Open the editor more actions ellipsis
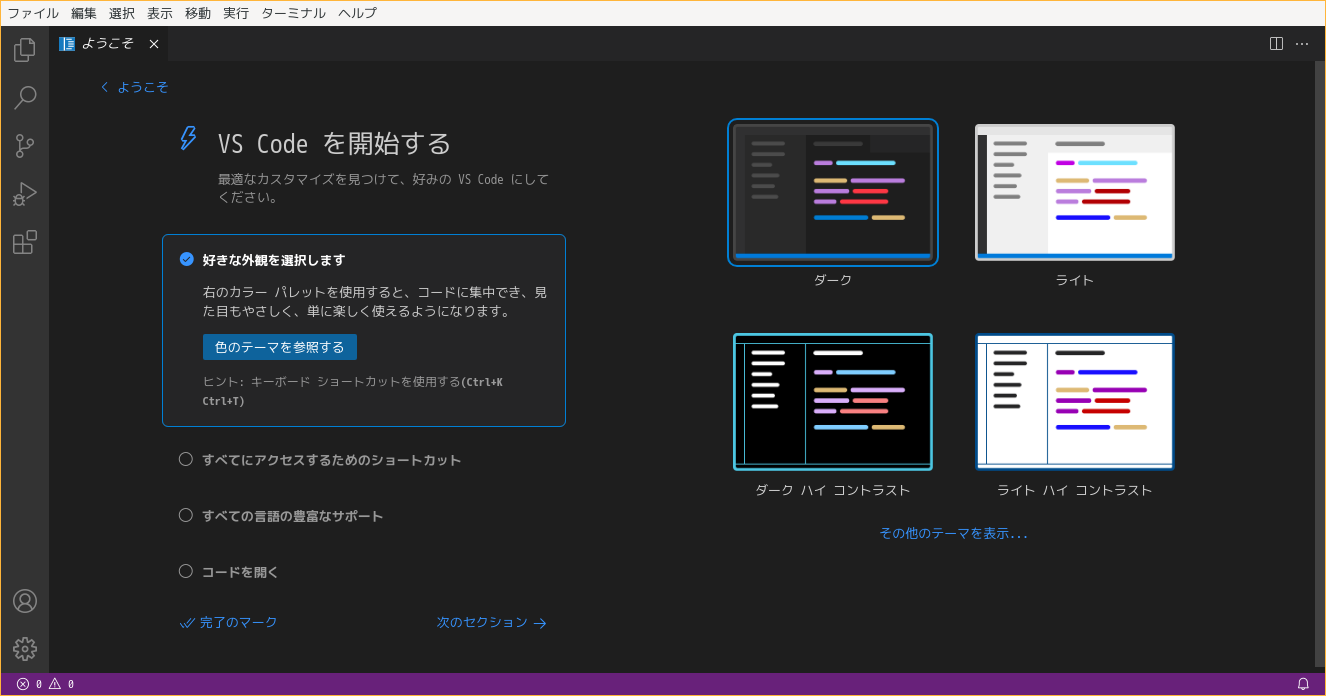Screen dimensions: 1326x696 pos(1302,43)
